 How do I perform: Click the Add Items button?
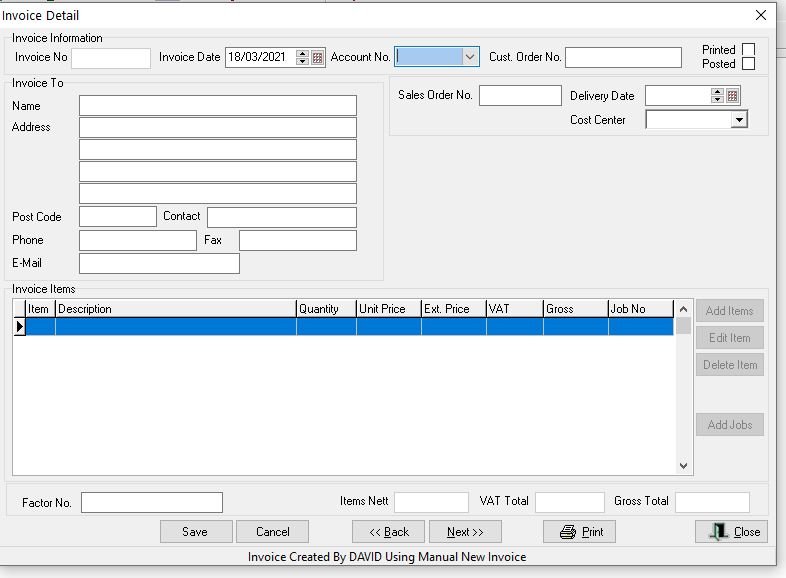730,311
